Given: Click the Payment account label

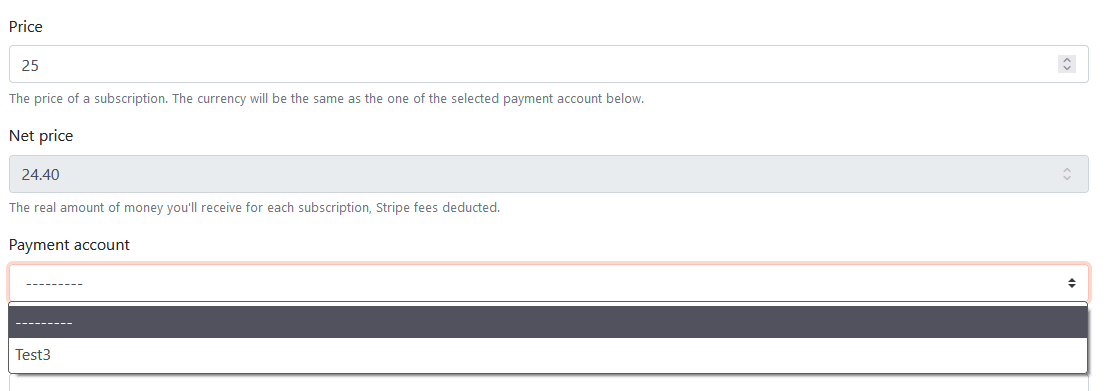Looking at the screenshot, I should 69,245.
